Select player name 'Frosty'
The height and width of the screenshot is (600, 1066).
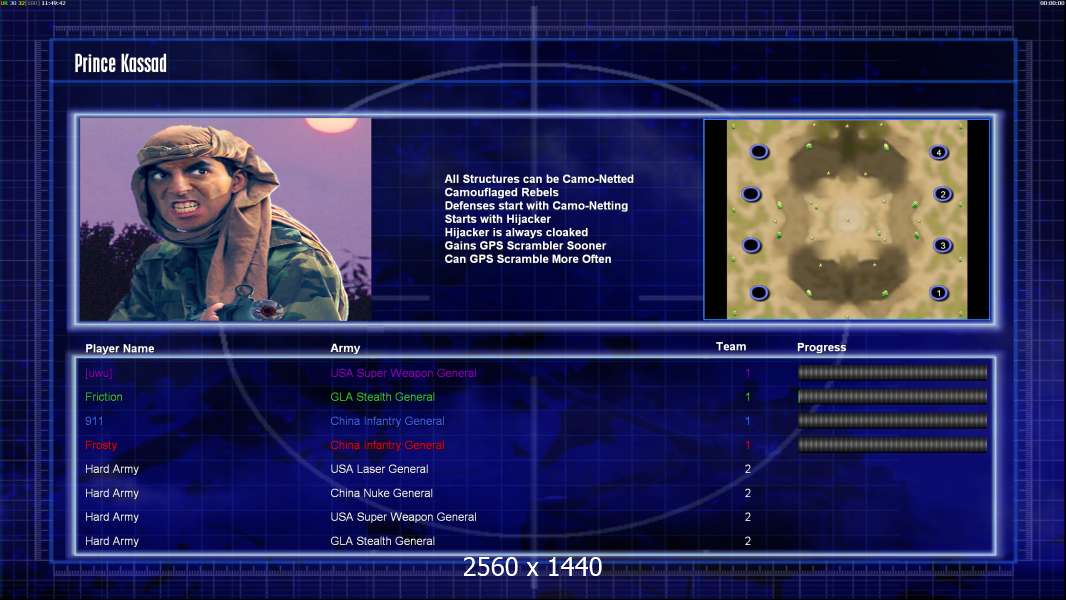pos(101,445)
